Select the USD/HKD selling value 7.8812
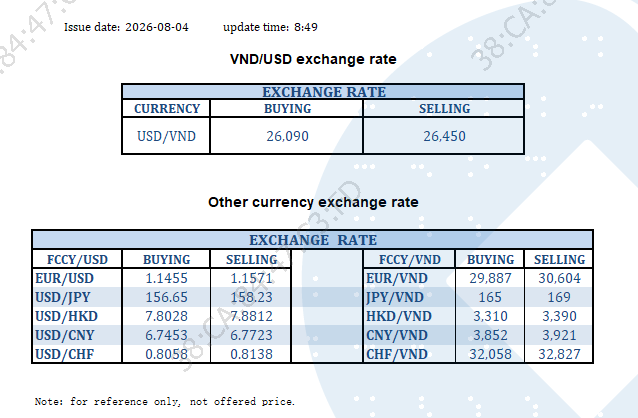This screenshot has height=418, width=638. click(x=251, y=316)
